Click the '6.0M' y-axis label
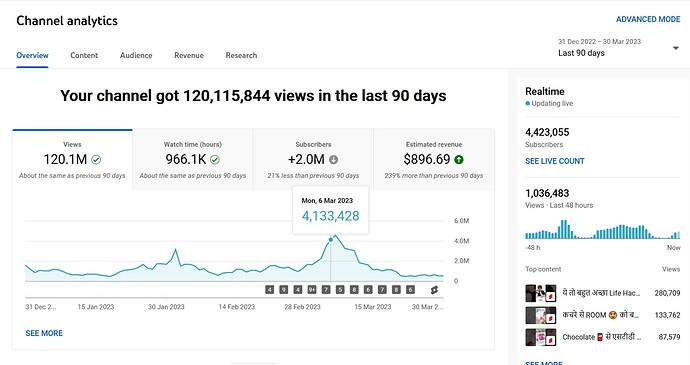The image size is (690, 365). pos(462,221)
